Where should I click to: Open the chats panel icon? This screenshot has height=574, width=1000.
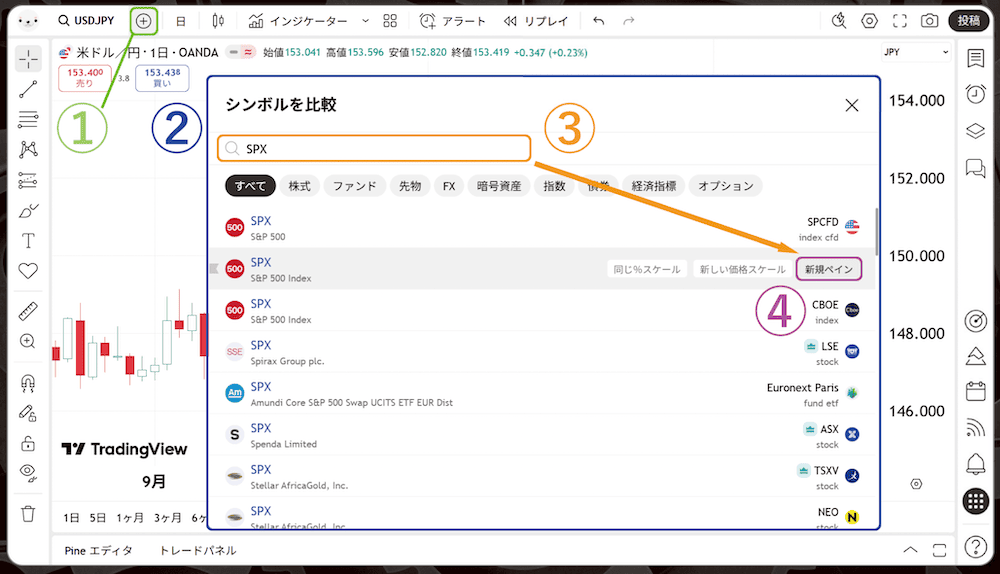[x=975, y=168]
